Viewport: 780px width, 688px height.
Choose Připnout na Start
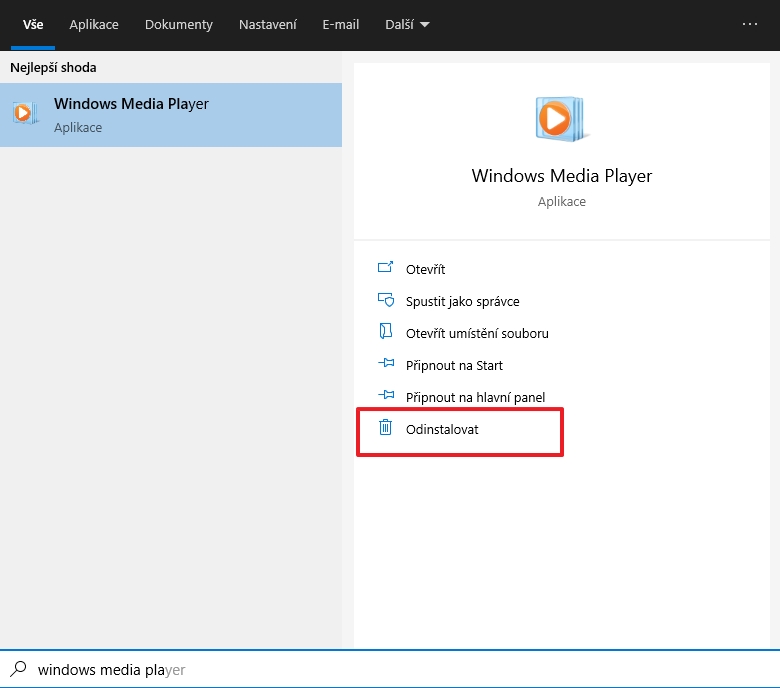(x=454, y=366)
